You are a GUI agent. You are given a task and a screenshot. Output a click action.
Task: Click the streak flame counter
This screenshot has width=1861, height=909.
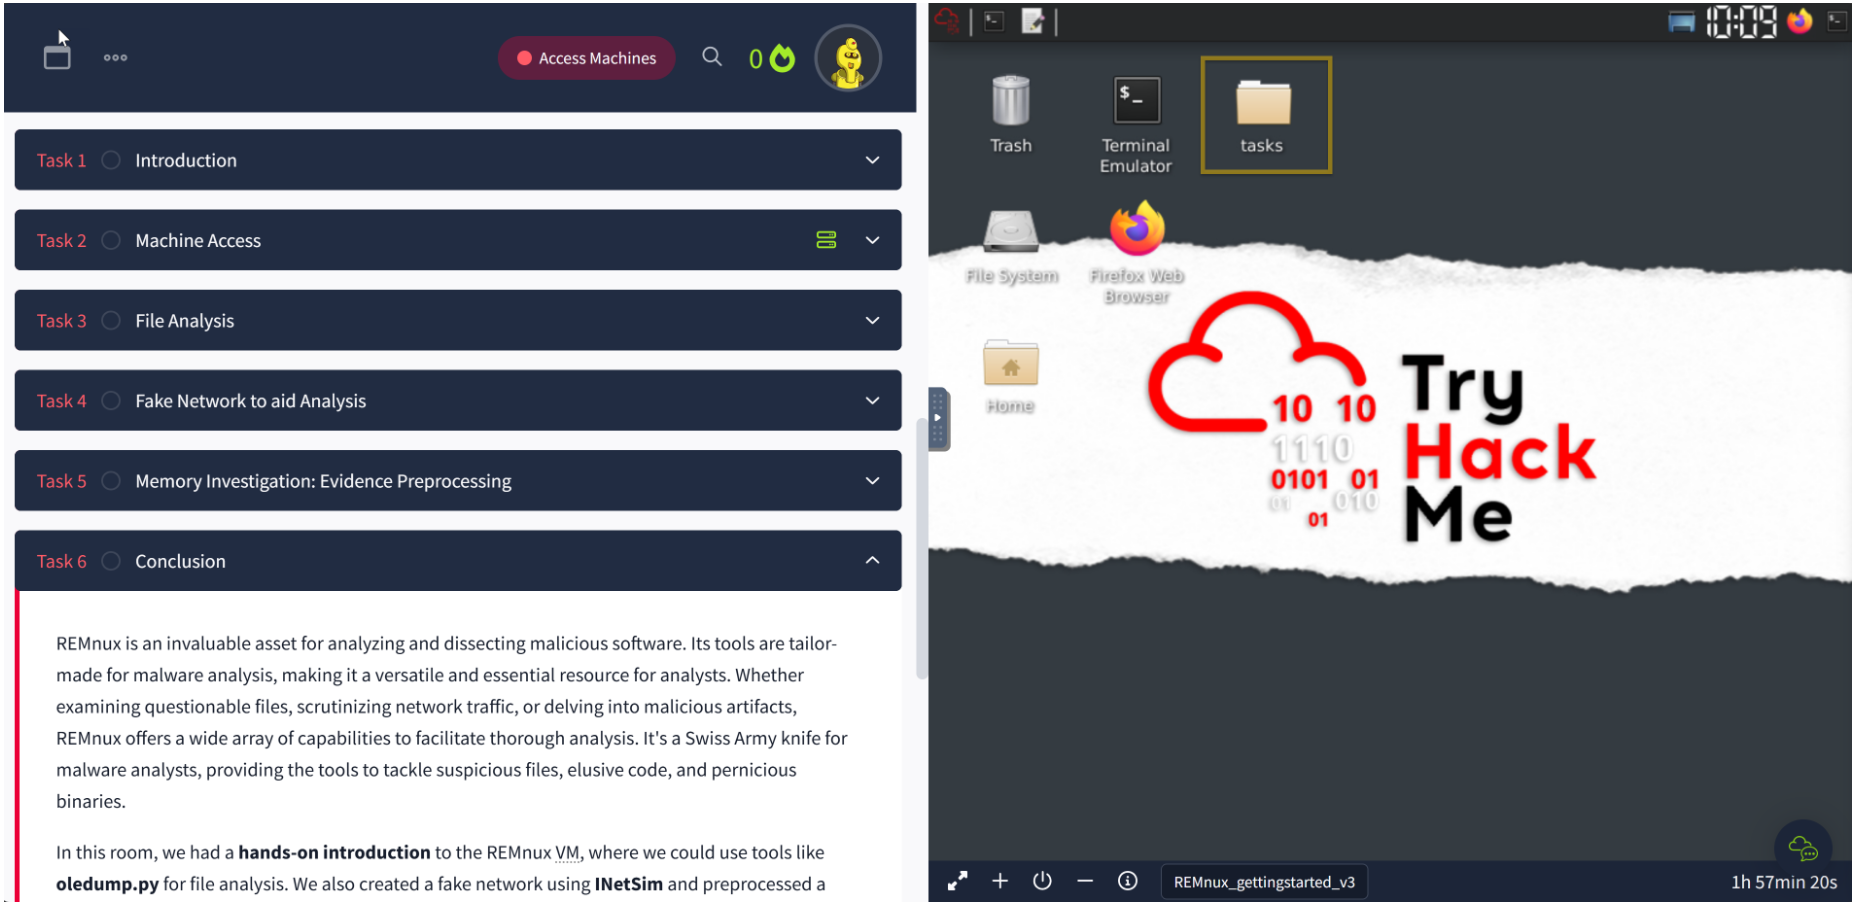click(x=771, y=58)
